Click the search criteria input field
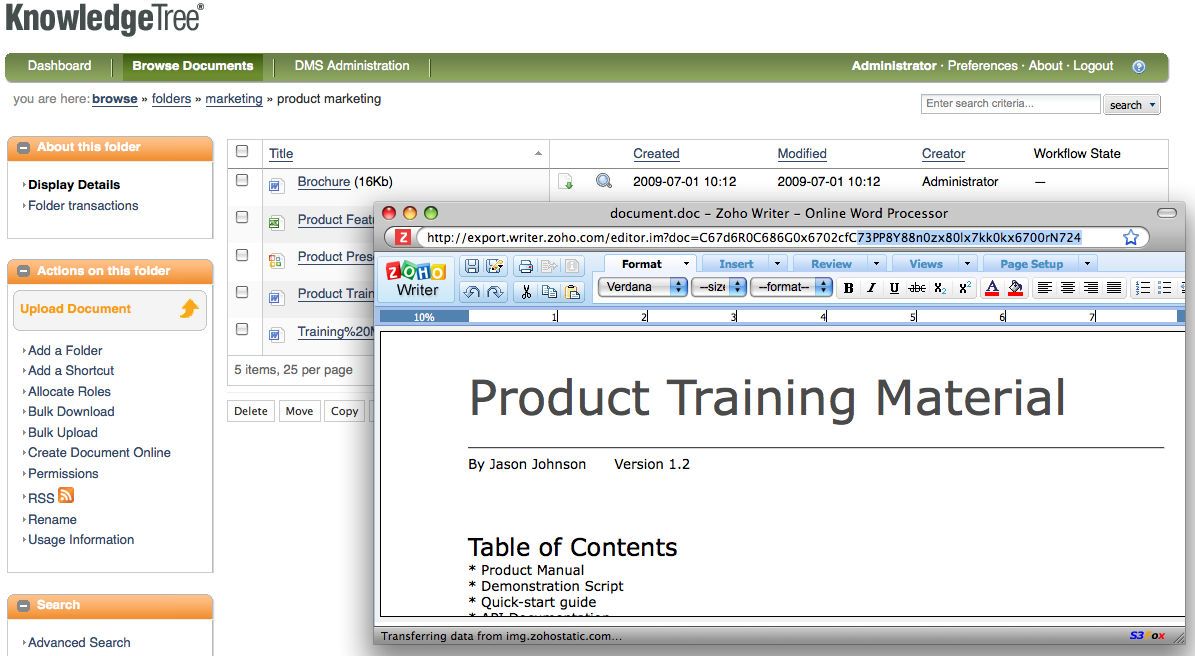The height and width of the screenshot is (656, 1195). click(x=1010, y=104)
